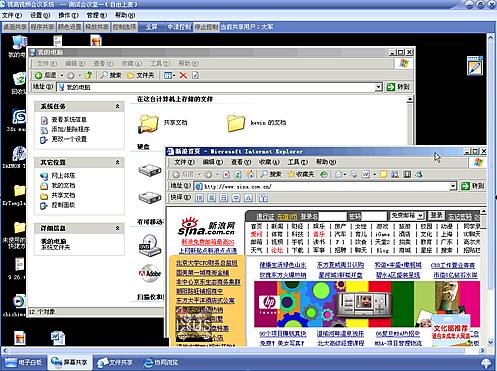Open the 设置 menu in conference menu bar

[x=40, y=15]
